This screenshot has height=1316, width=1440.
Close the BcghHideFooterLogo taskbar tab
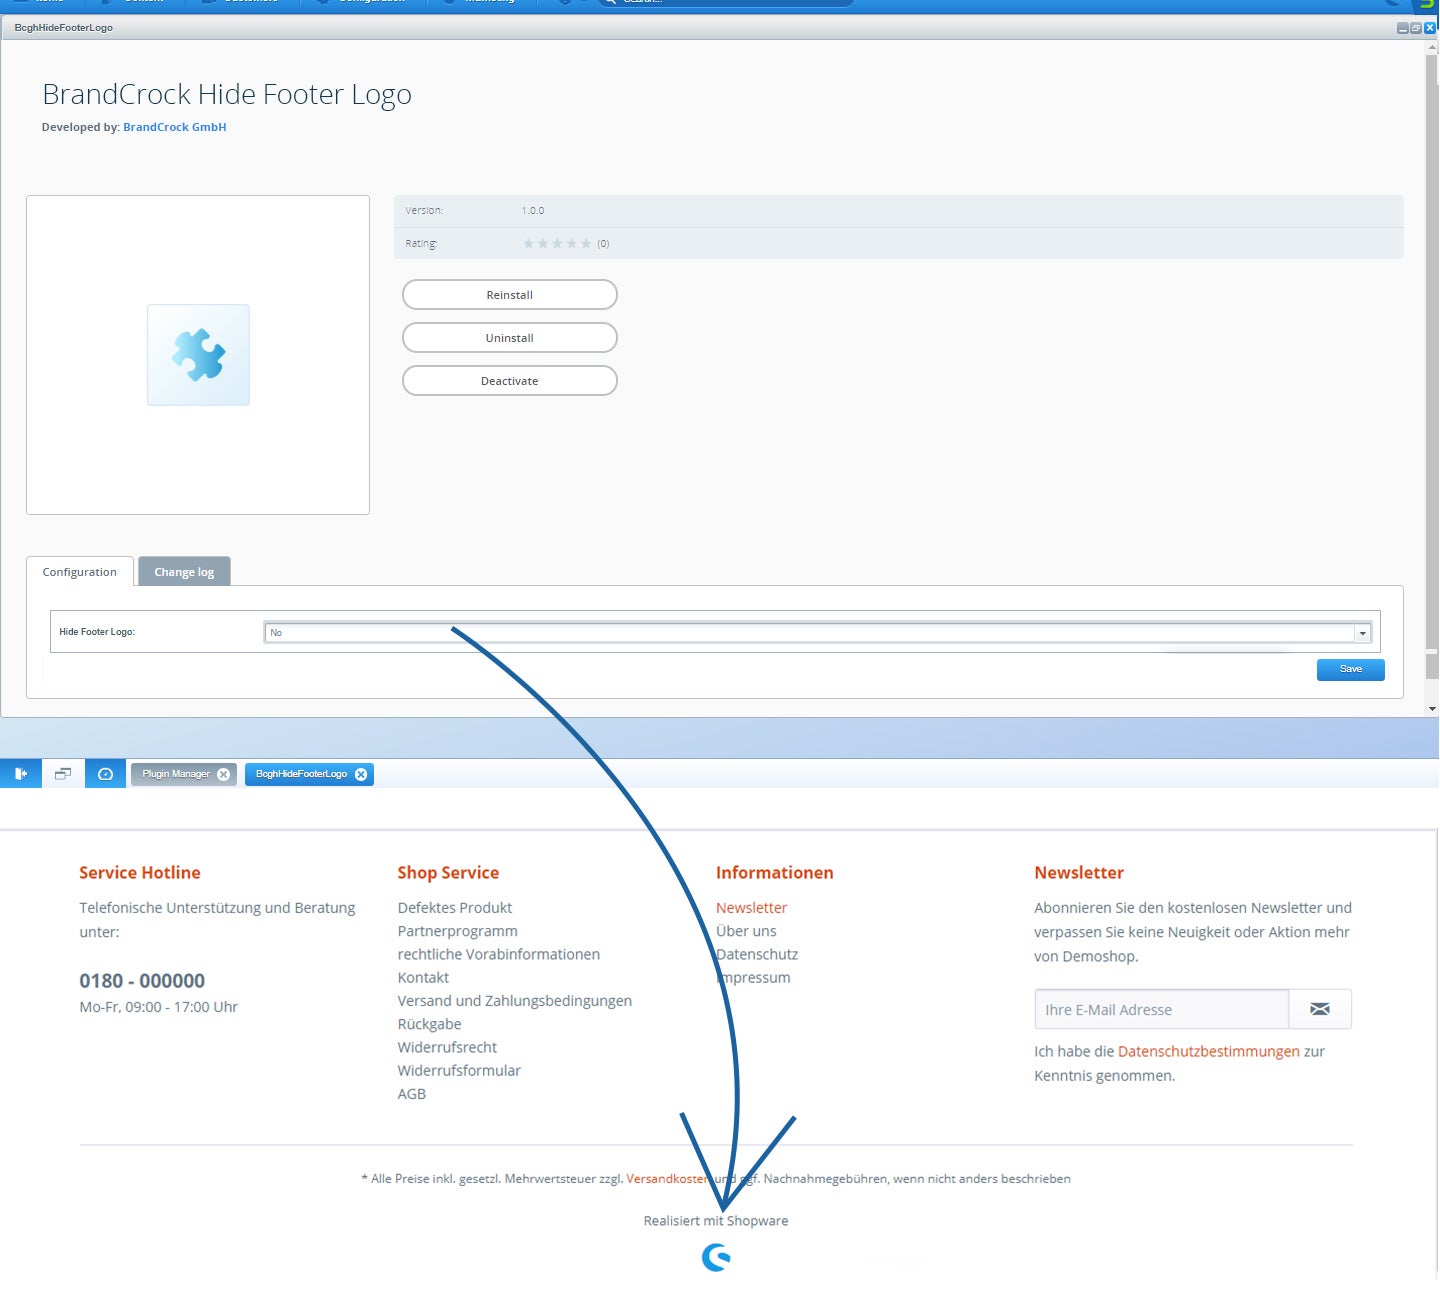click(x=361, y=774)
